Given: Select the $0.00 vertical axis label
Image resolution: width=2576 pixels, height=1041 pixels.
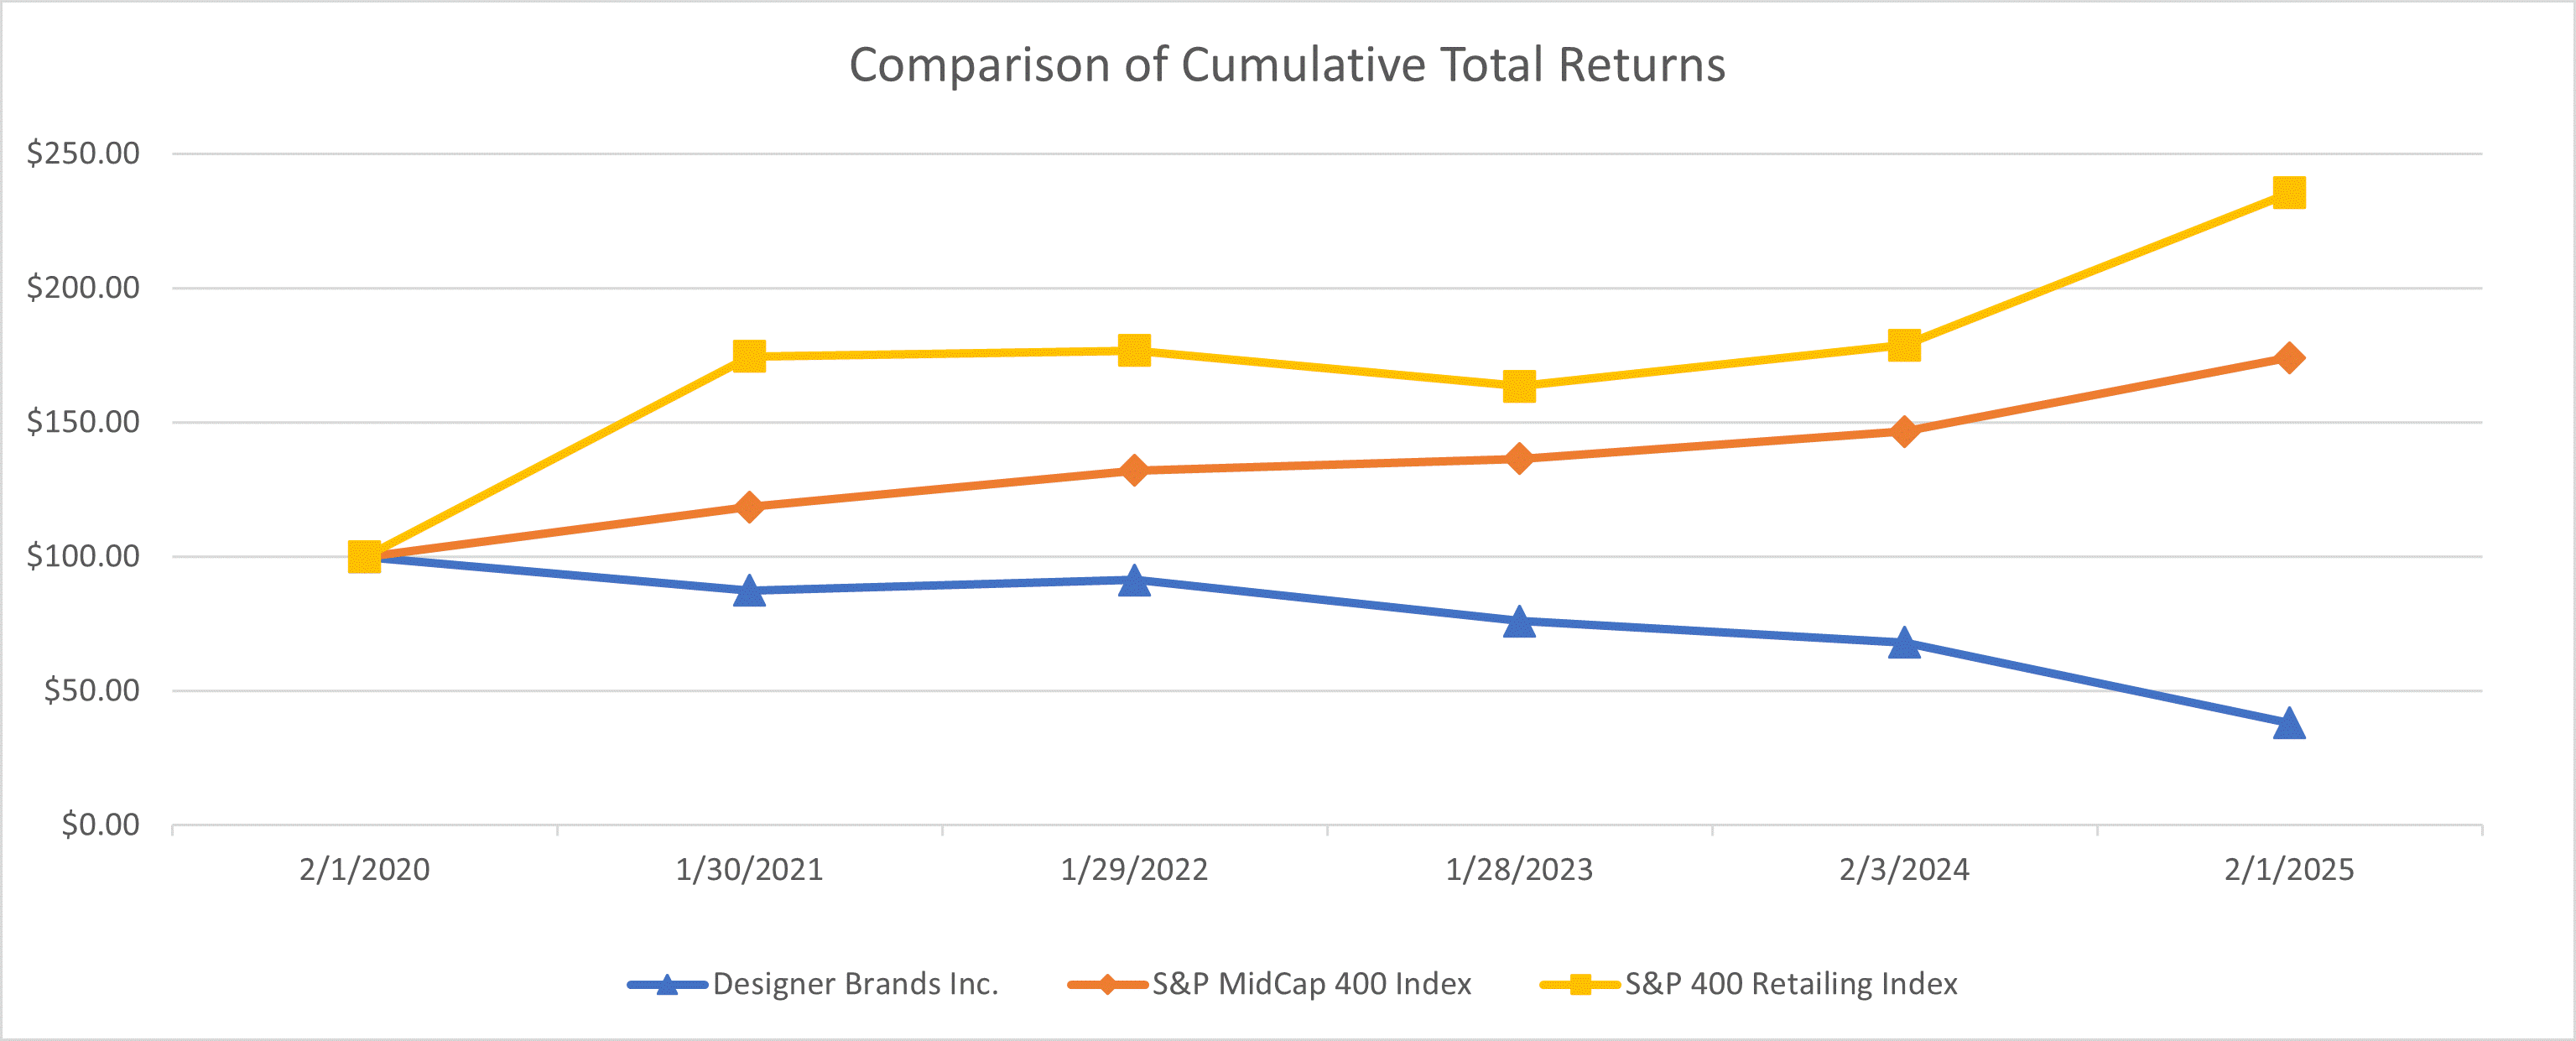Looking at the screenshot, I should coord(100,824).
